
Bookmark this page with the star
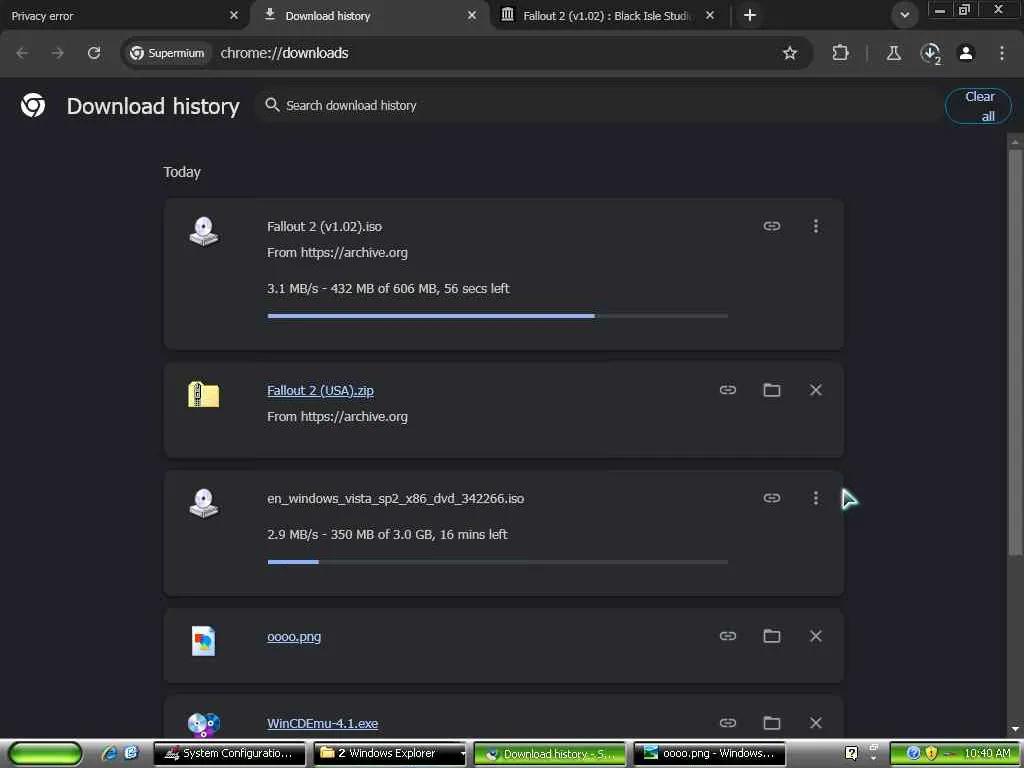(x=790, y=53)
